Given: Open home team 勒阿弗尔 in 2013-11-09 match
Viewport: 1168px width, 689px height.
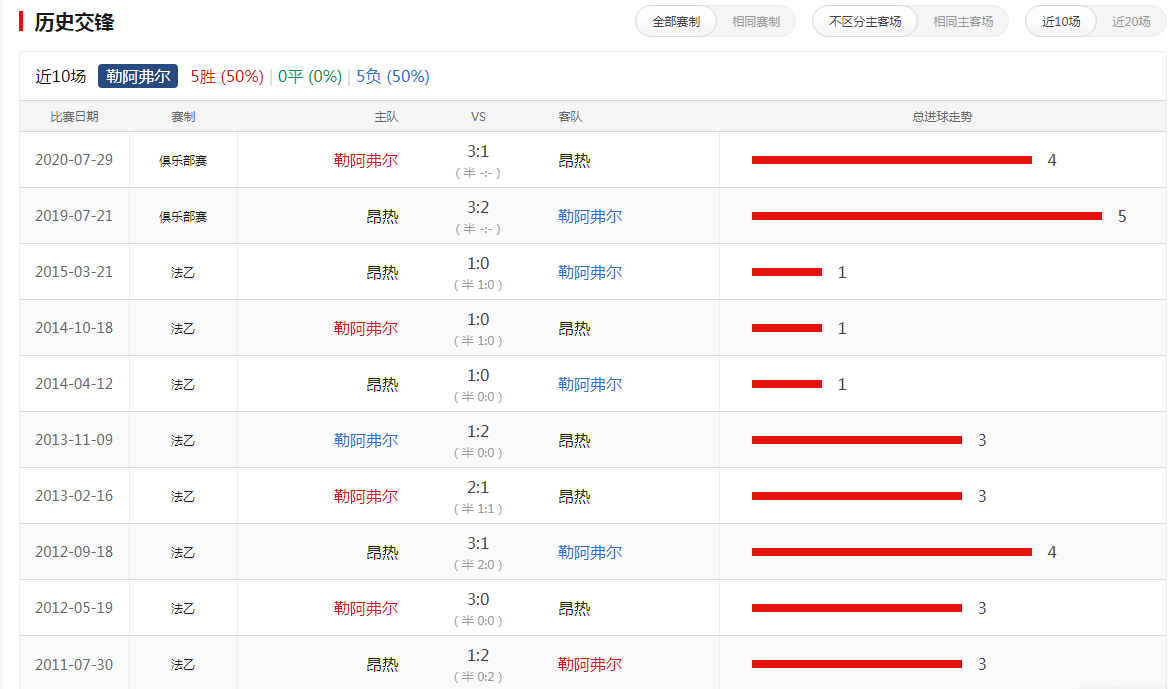Looking at the screenshot, I should click(366, 440).
